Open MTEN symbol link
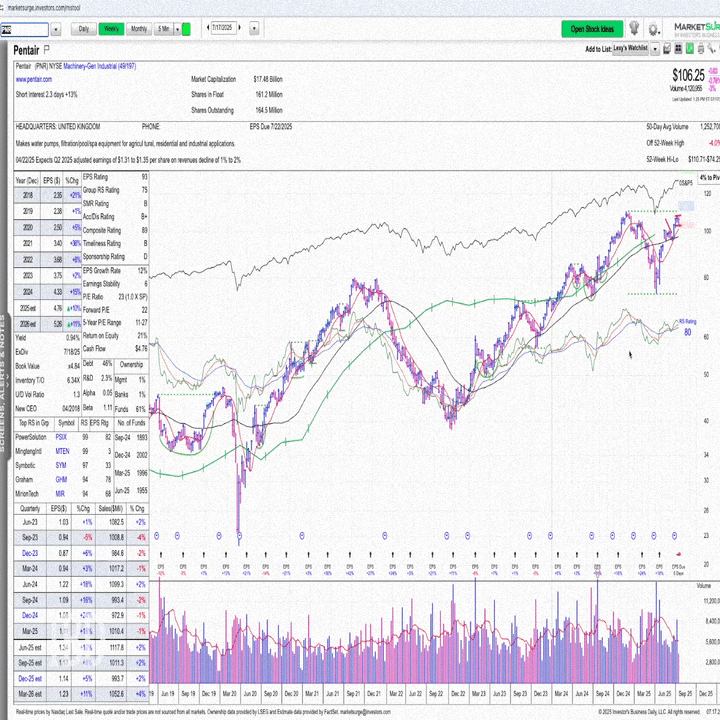The width and height of the screenshot is (720, 720). tap(62, 451)
